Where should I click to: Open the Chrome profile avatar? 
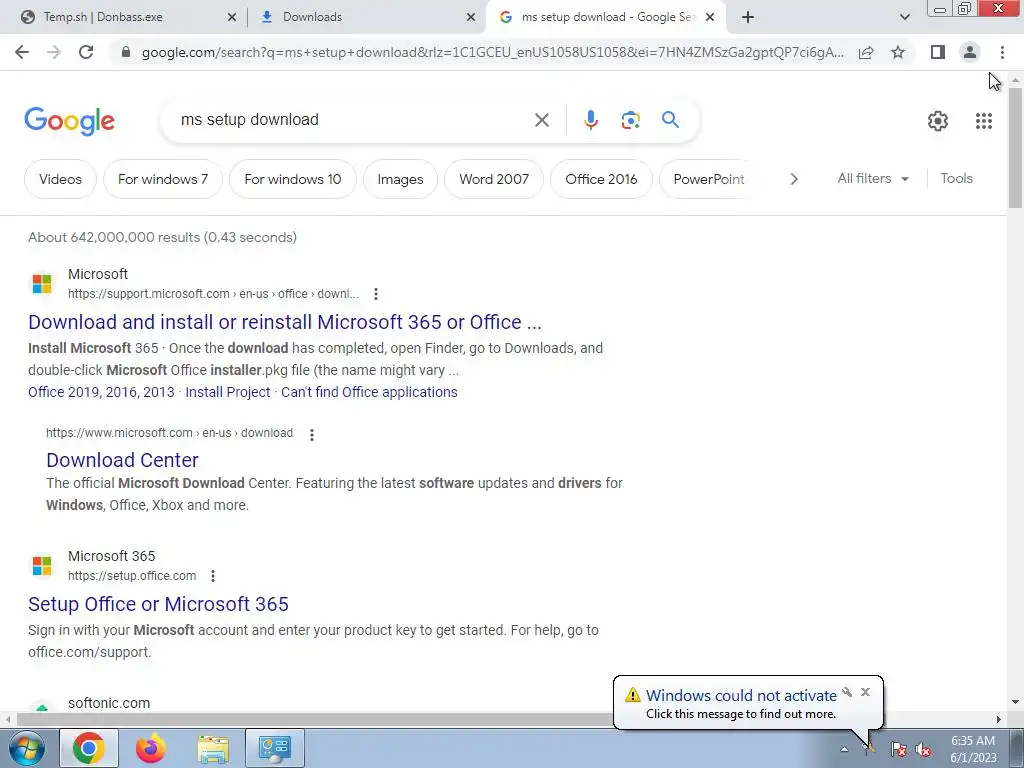[x=970, y=52]
